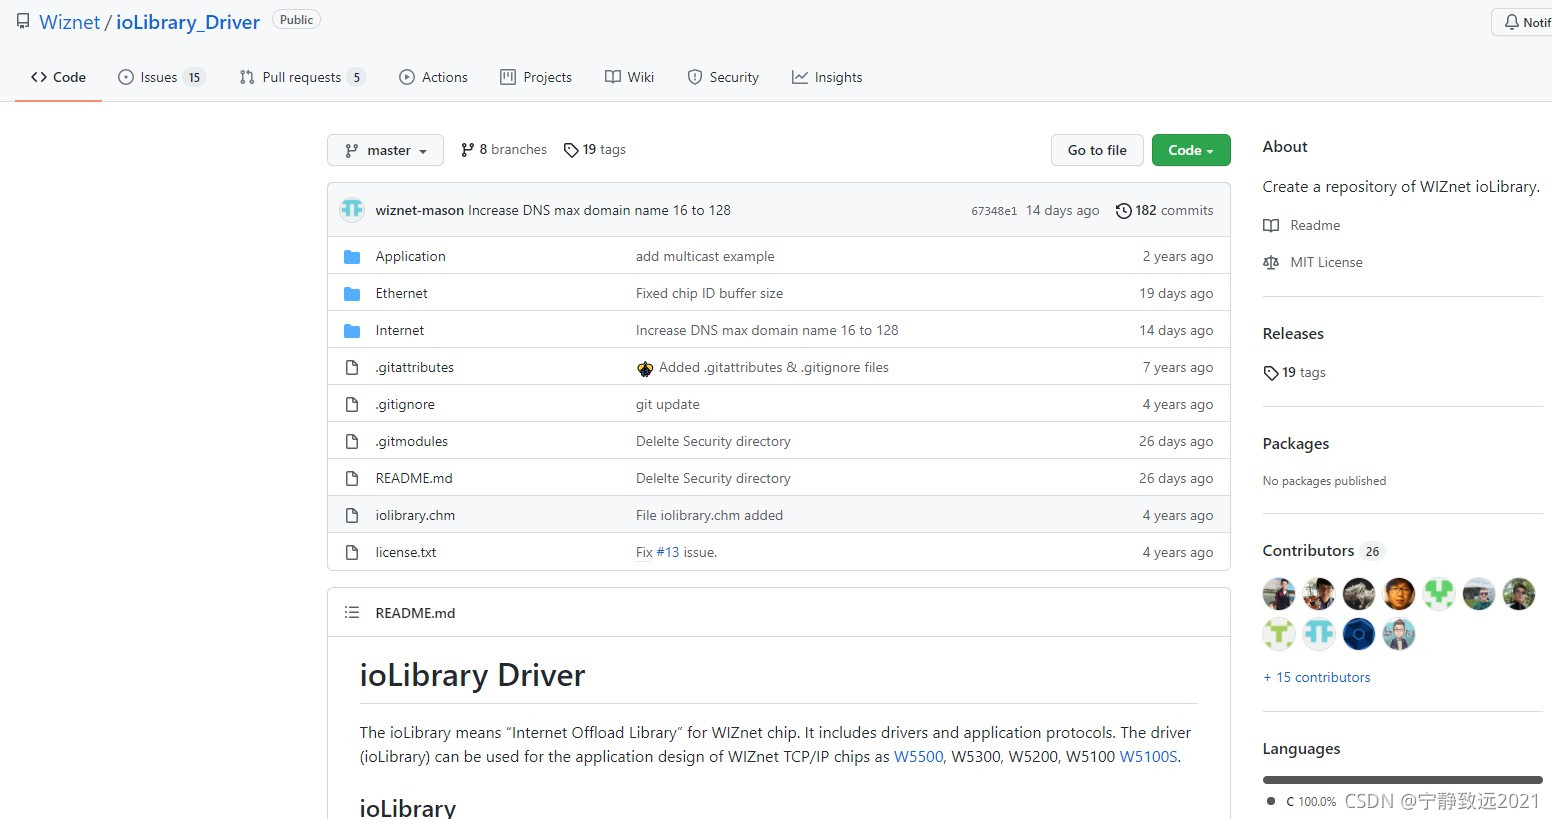Open the .gitignore file
The height and width of the screenshot is (819, 1552).
tap(405, 404)
